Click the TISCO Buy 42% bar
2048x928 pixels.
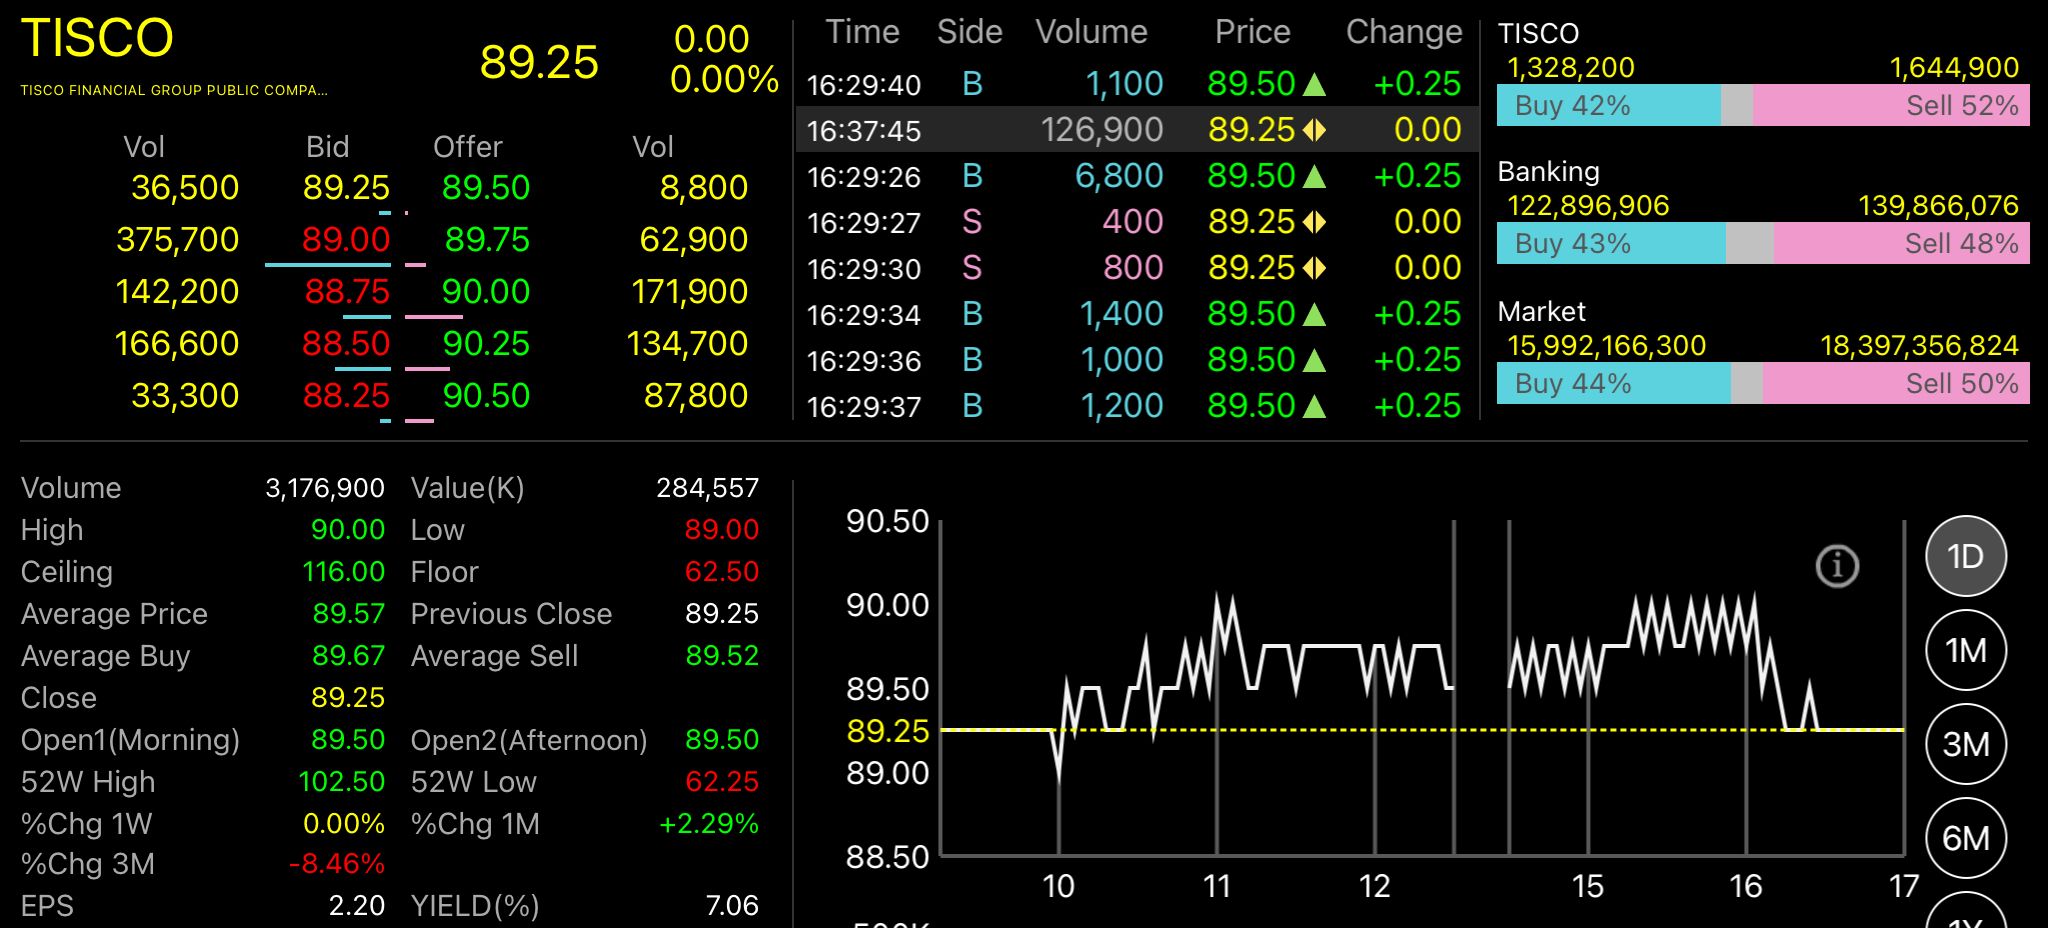1608,105
